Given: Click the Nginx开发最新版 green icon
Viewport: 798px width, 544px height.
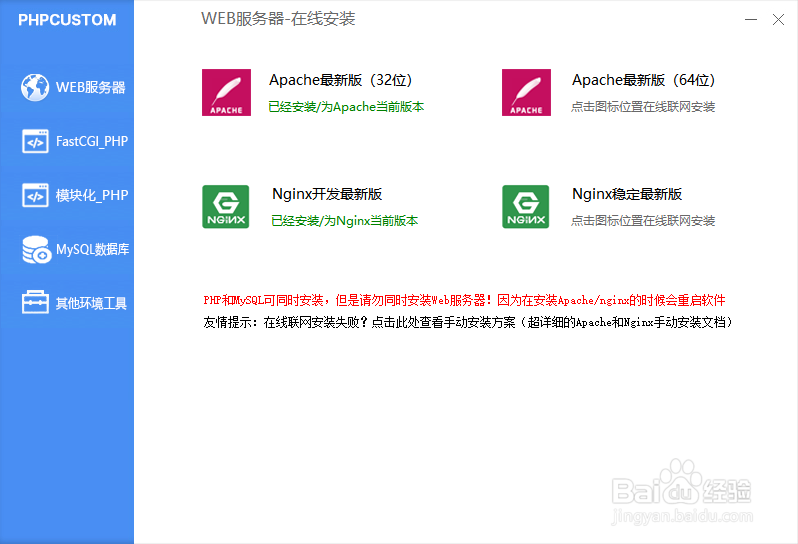Looking at the screenshot, I should point(226,207).
